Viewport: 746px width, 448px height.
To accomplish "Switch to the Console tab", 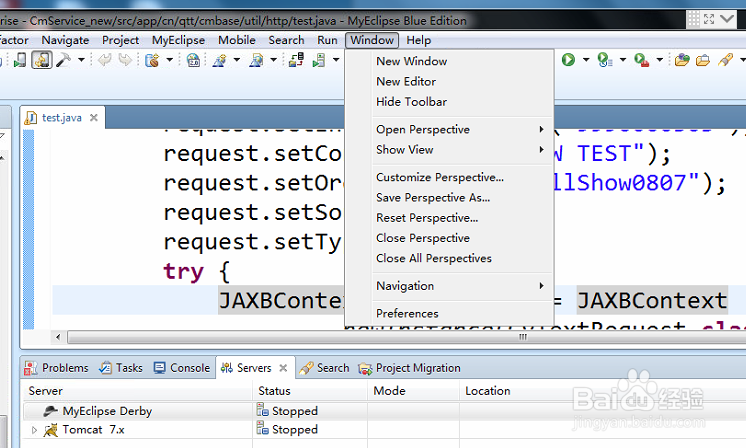I will click(x=182, y=368).
